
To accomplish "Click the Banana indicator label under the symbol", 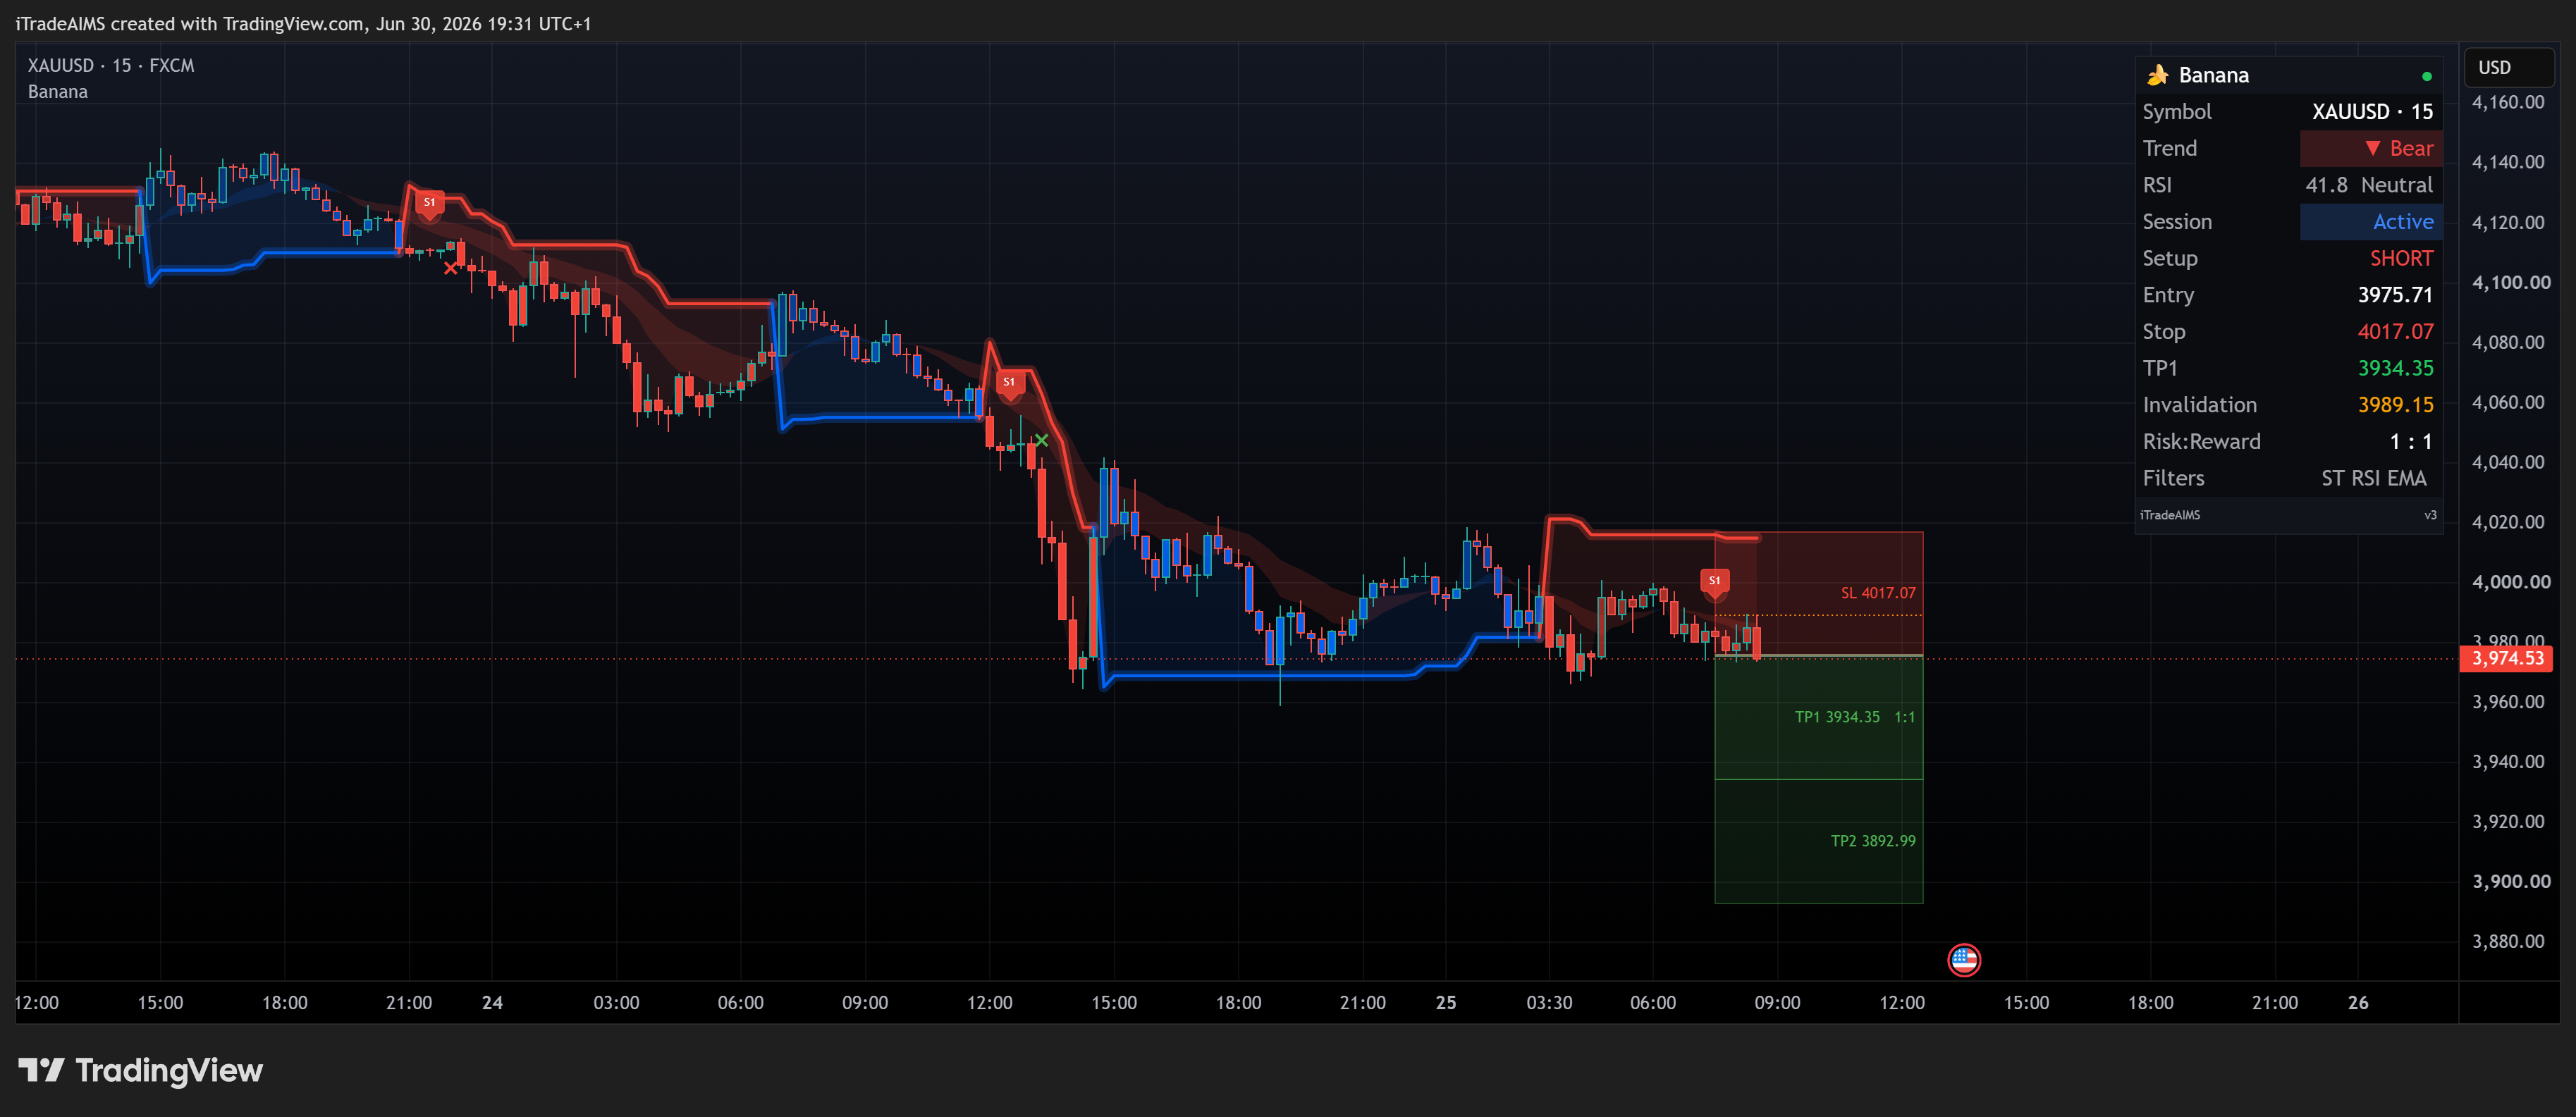I will pyautogui.click(x=58, y=92).
